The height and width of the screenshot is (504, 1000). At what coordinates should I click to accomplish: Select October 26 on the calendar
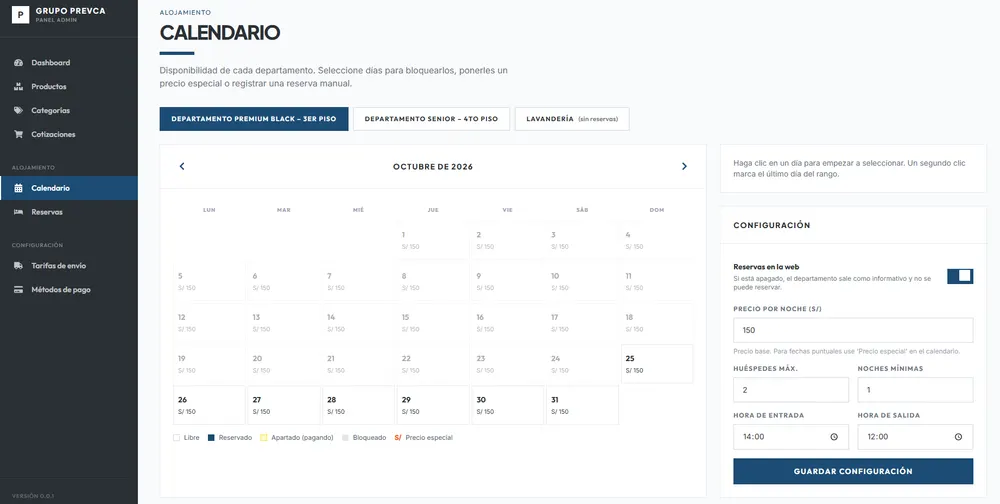click(x=209, y=405)
